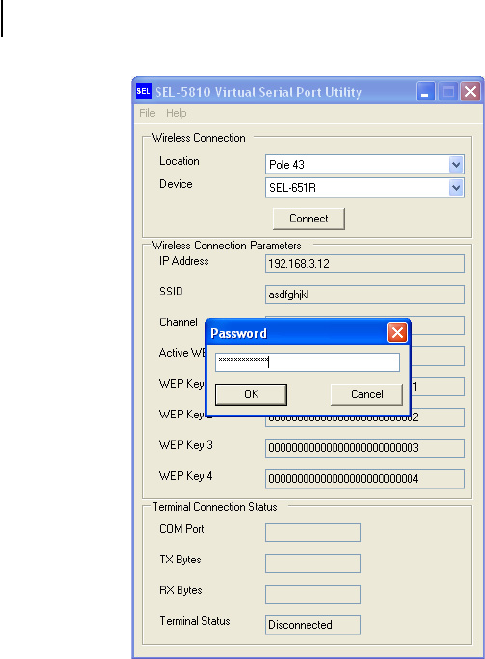
Task: Open the Help menu
Action: pyautogui.click(x=176, y=113)
